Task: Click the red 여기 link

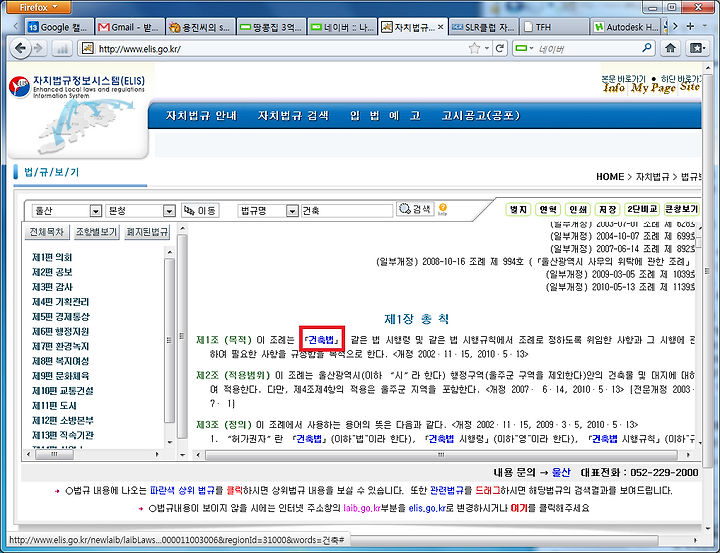Action: 518,508
